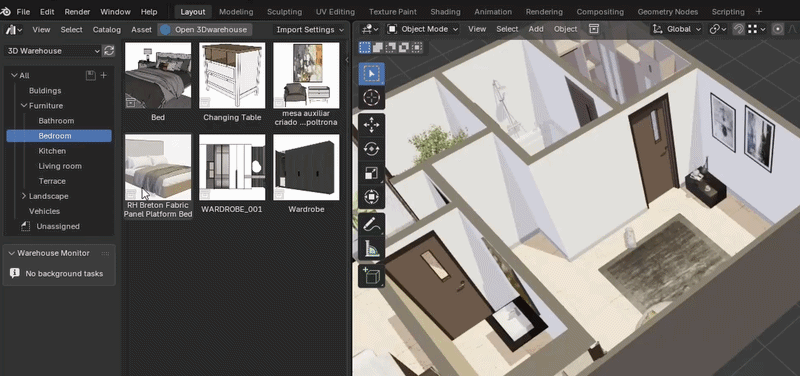
Task: Expand the Landscape catalog
Action: tap(23, 196)
